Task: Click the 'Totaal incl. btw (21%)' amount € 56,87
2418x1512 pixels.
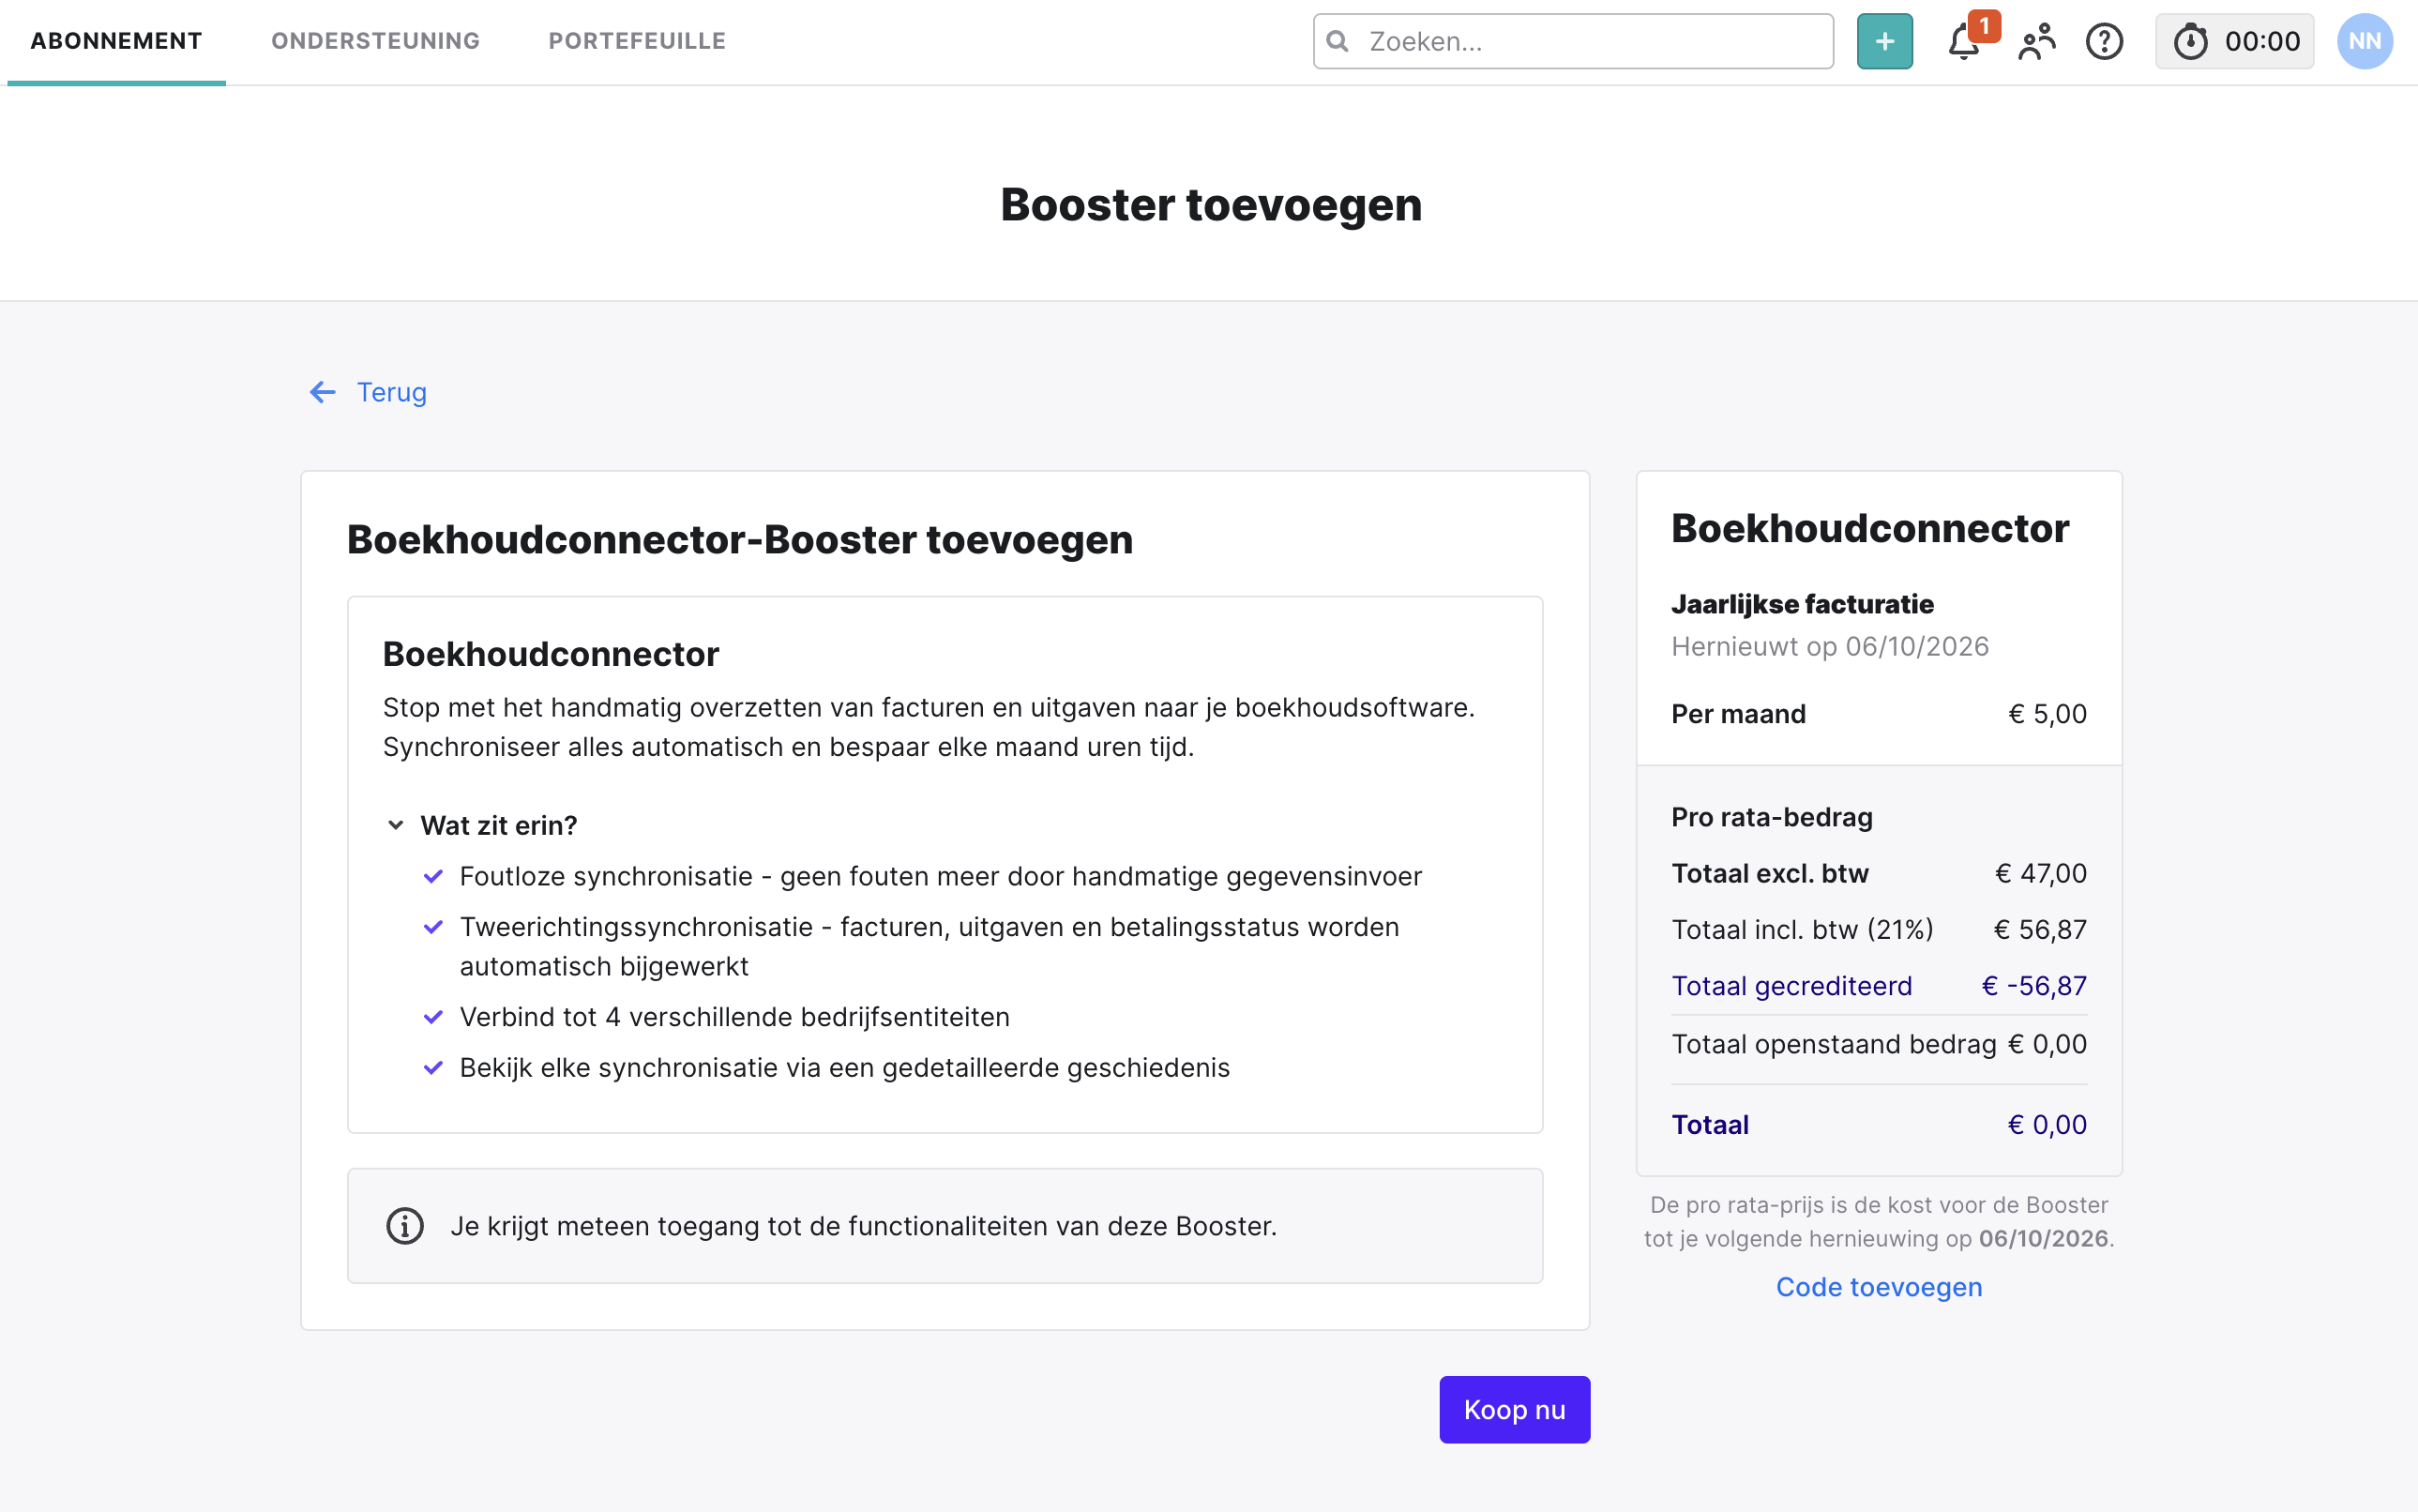Action: click(x=2040, y=930)
